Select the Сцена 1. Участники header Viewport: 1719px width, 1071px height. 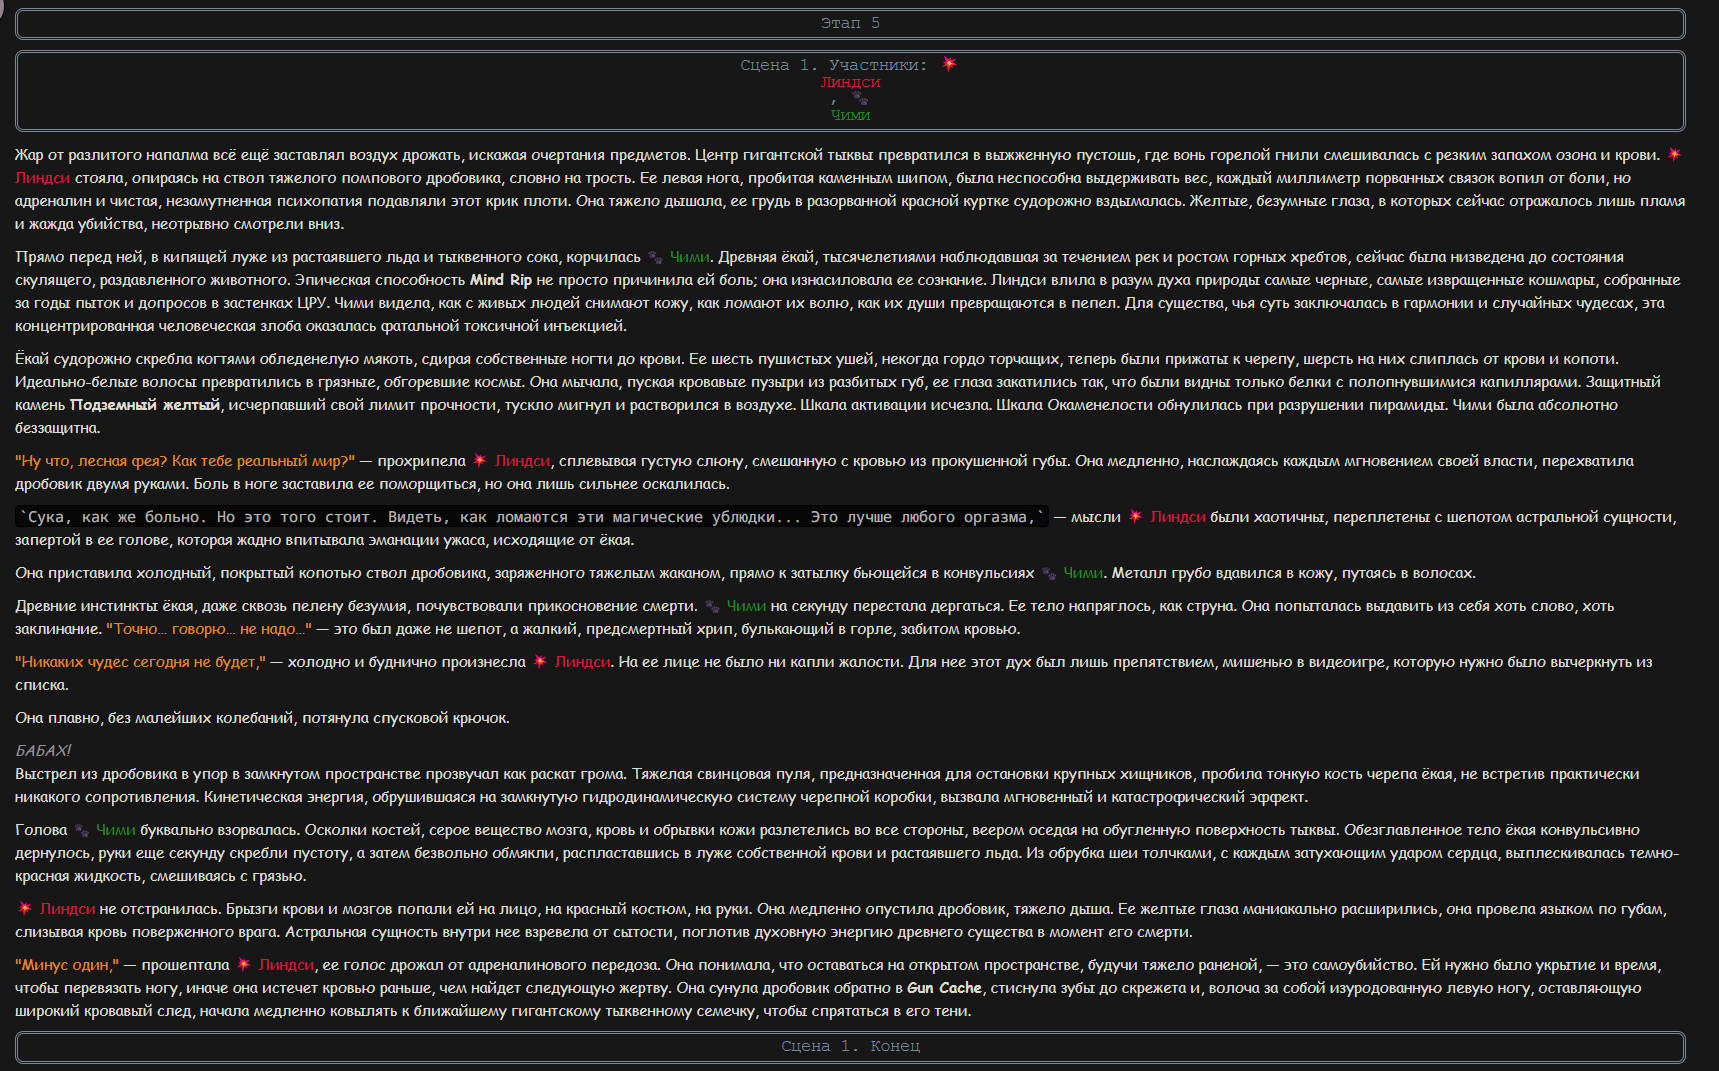click(850, 91)
